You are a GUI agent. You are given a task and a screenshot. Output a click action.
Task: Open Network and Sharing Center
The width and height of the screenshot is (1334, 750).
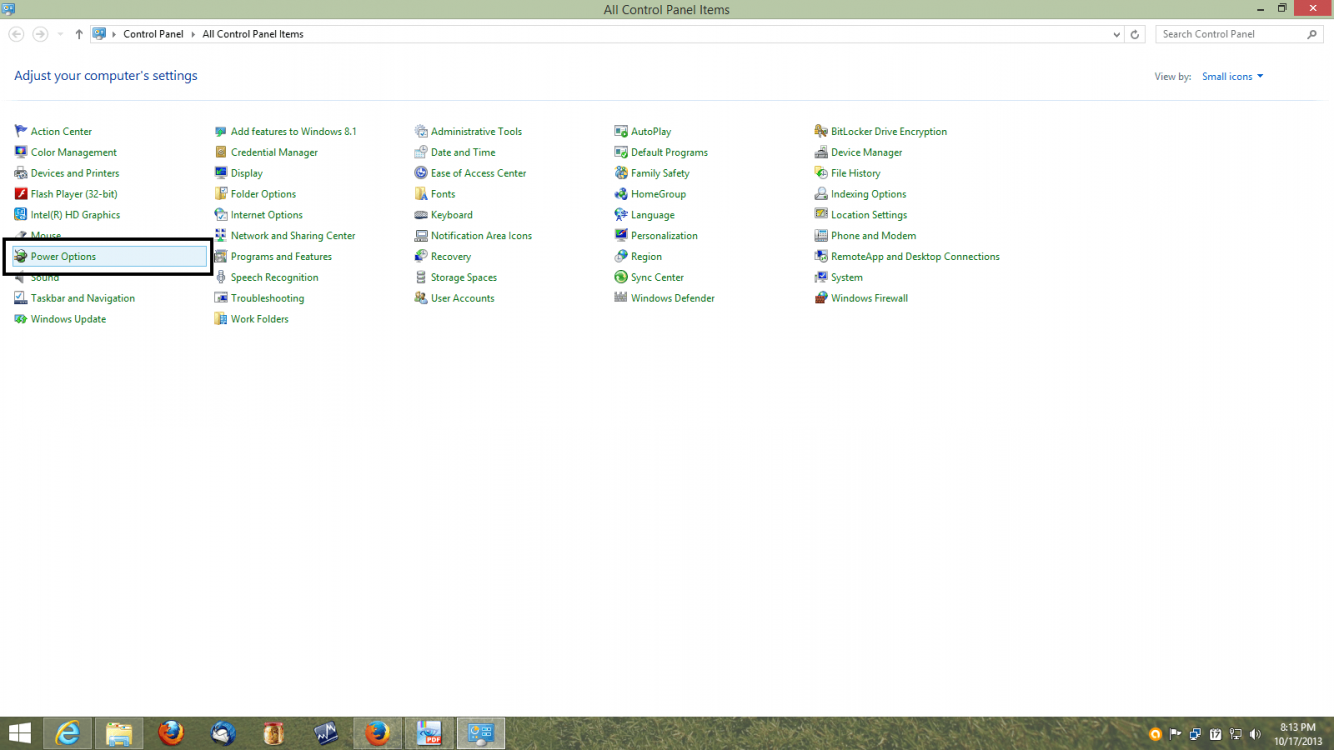click(293, 236)
